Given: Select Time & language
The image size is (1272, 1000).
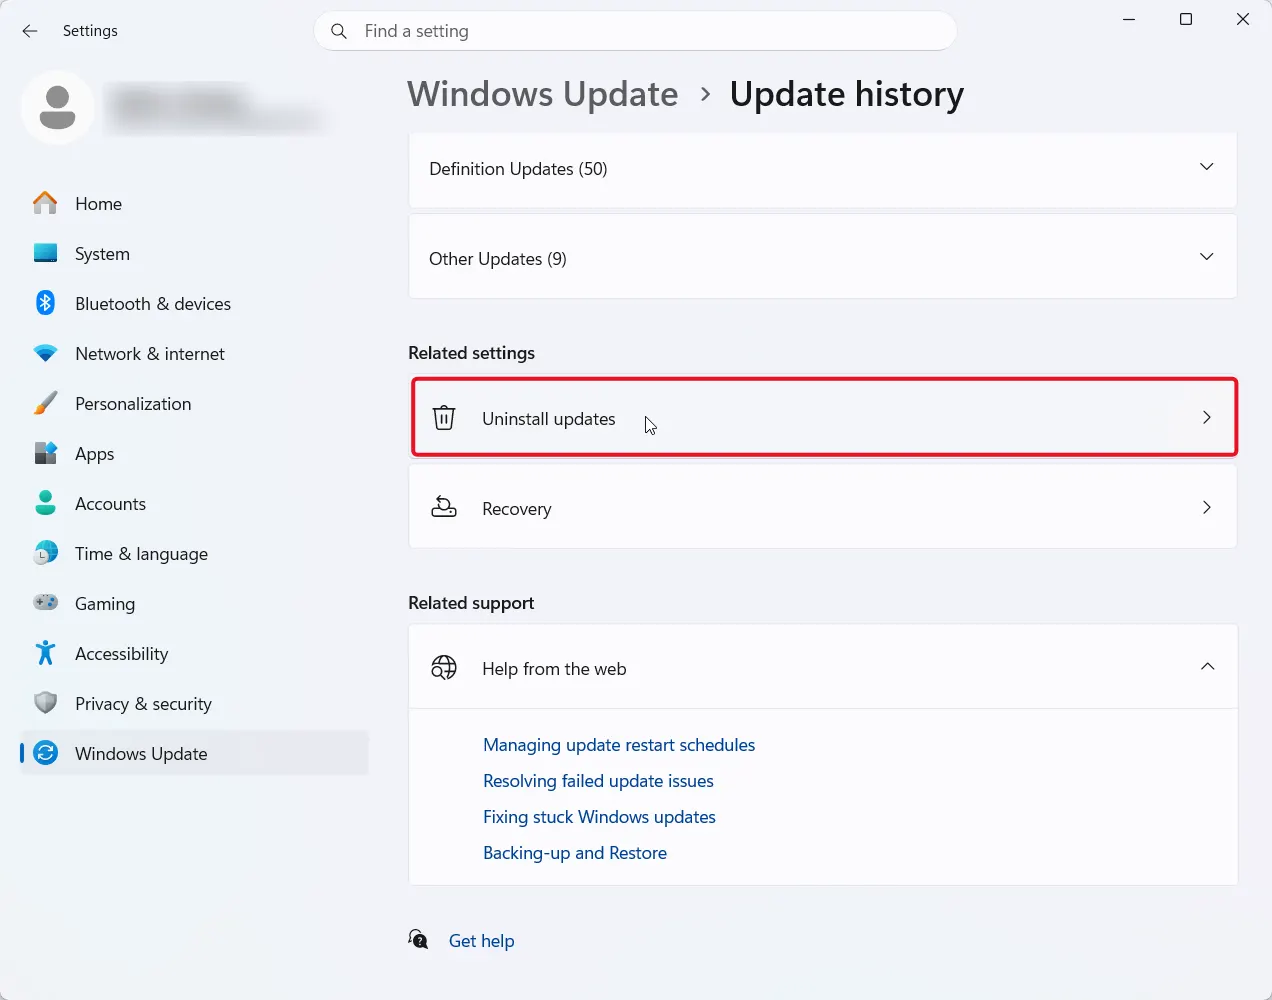Looking at the screenshot, I should (x=194, y=553).
